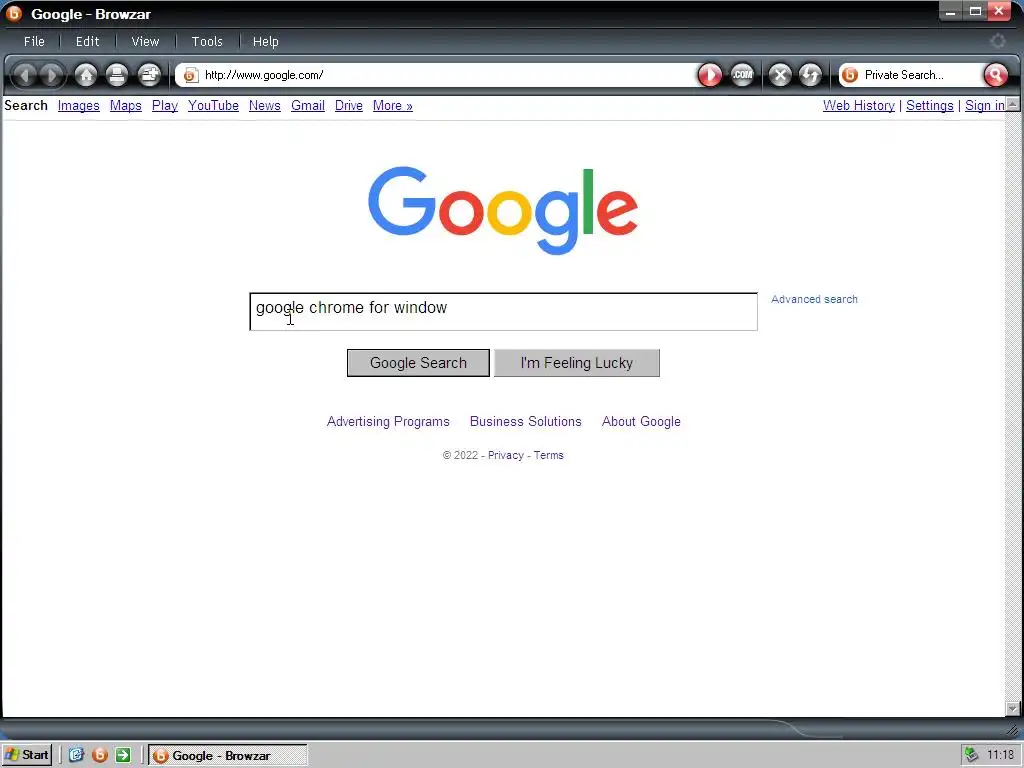Open the Terms link

click(x=549, y=455)
